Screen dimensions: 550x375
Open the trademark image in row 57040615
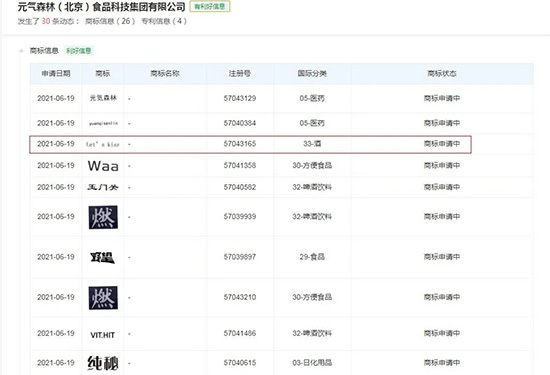[103, 363]
